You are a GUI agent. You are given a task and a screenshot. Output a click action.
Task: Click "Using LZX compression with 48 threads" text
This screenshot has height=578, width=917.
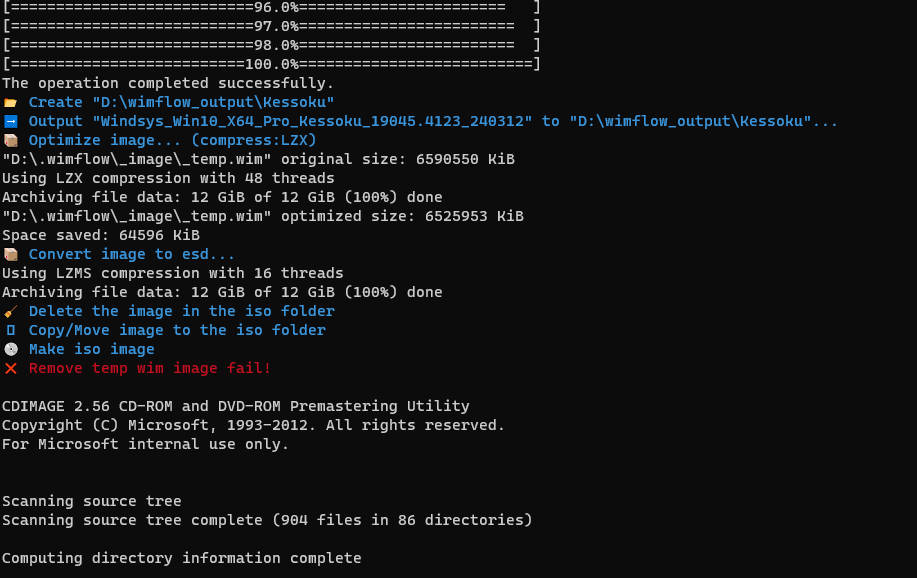pos(168,178)
